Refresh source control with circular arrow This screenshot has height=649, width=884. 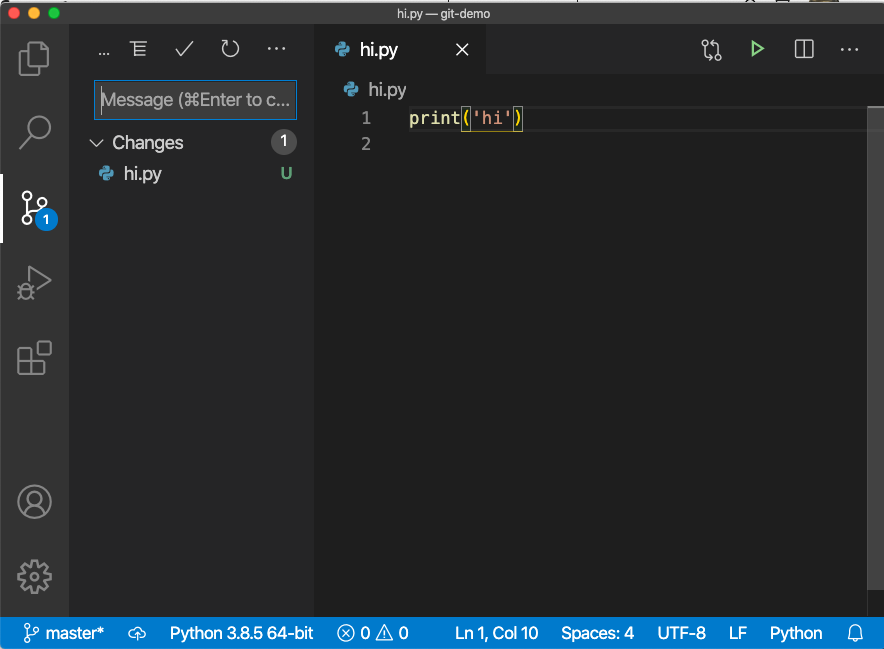(230, 49)
